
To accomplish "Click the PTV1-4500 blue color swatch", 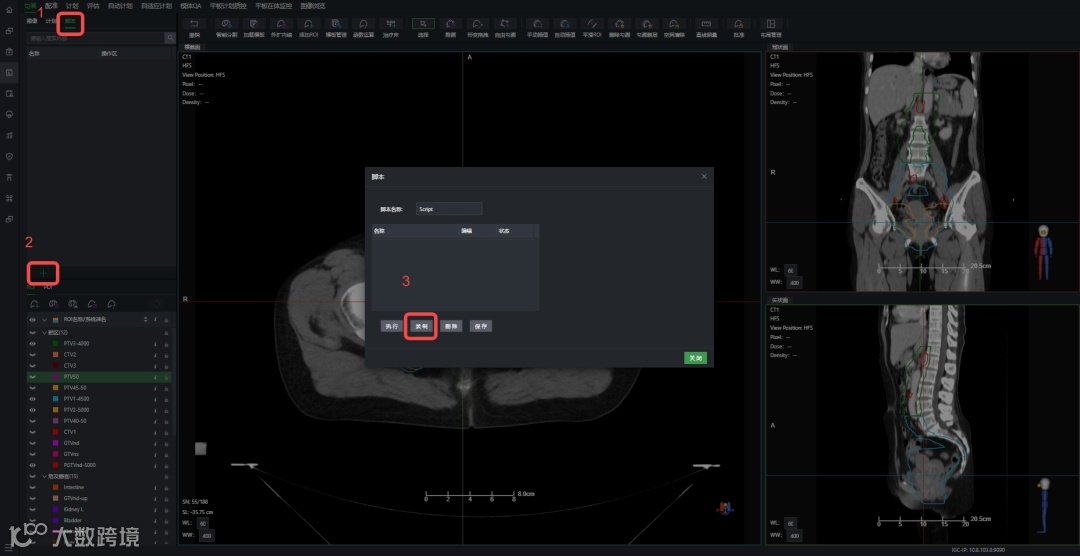I will coord(56,399).
